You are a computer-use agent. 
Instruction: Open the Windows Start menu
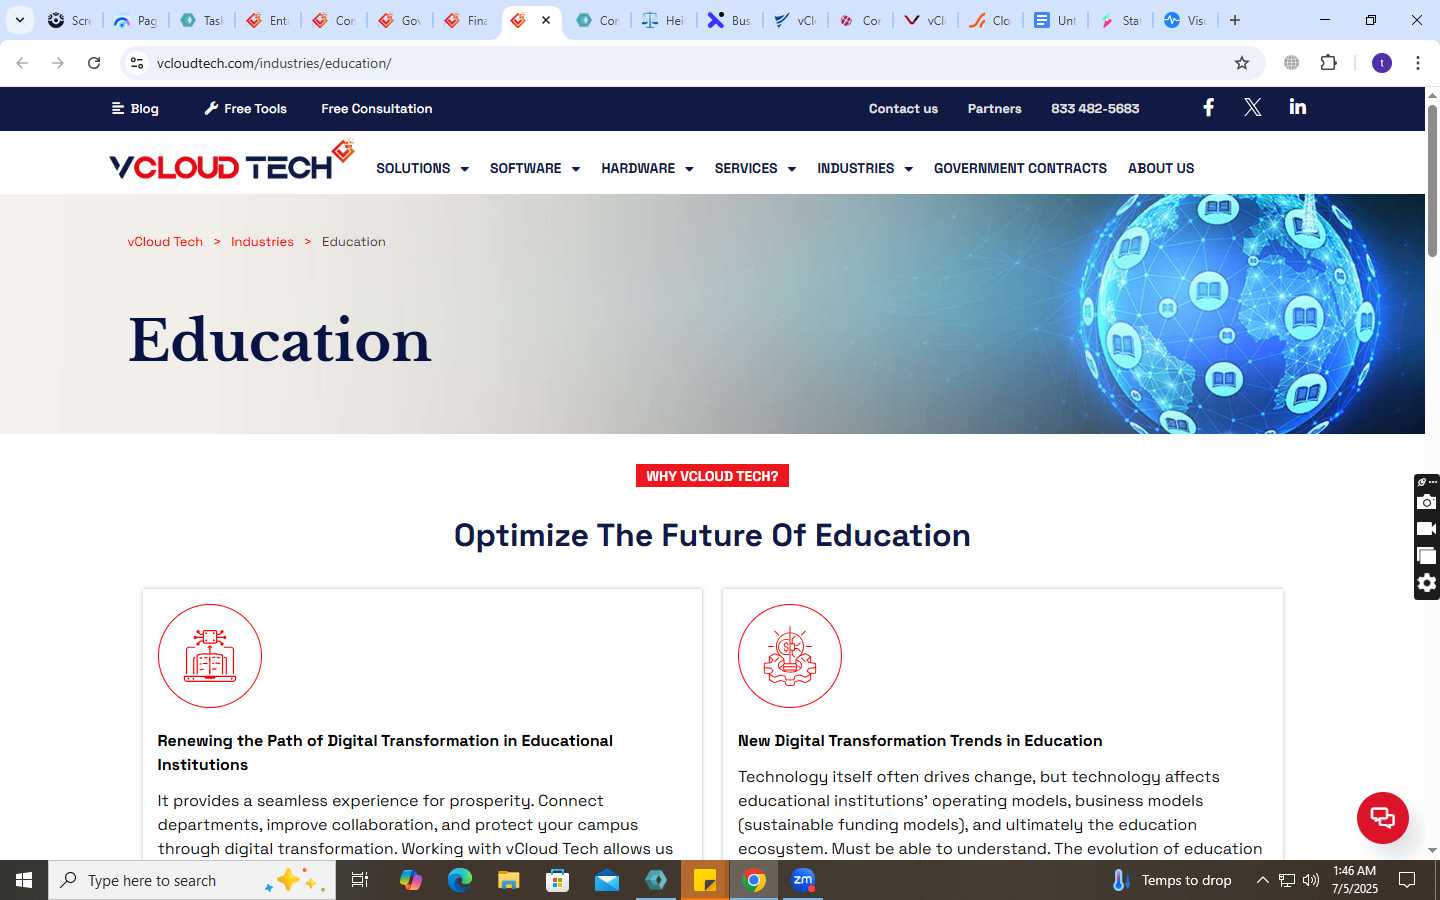(x=24, y=880)
